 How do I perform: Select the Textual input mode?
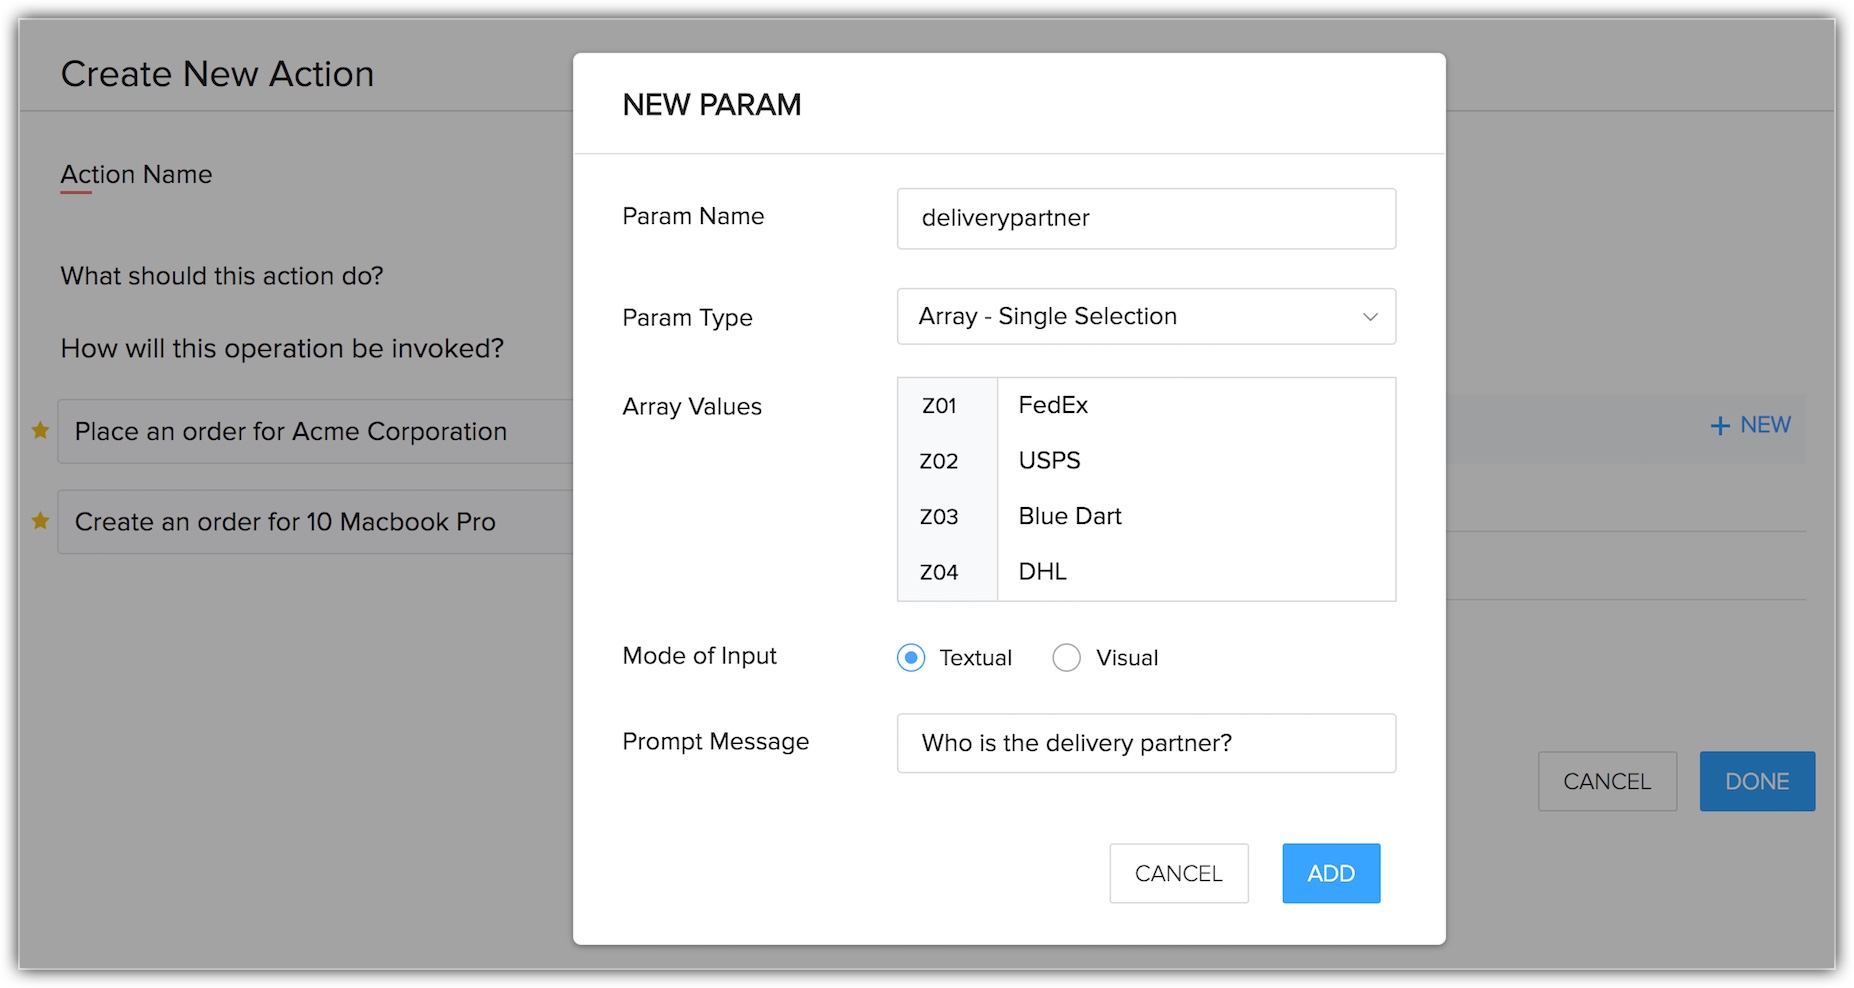[x=911, y=658]
